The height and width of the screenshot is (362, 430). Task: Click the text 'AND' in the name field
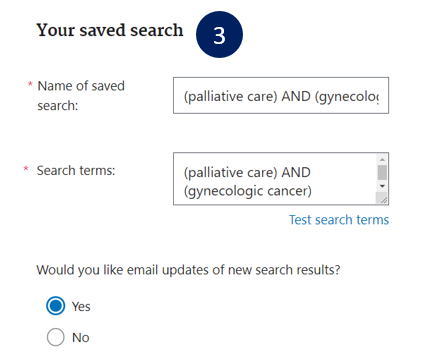pyautogui.click(x=296, y=96)
